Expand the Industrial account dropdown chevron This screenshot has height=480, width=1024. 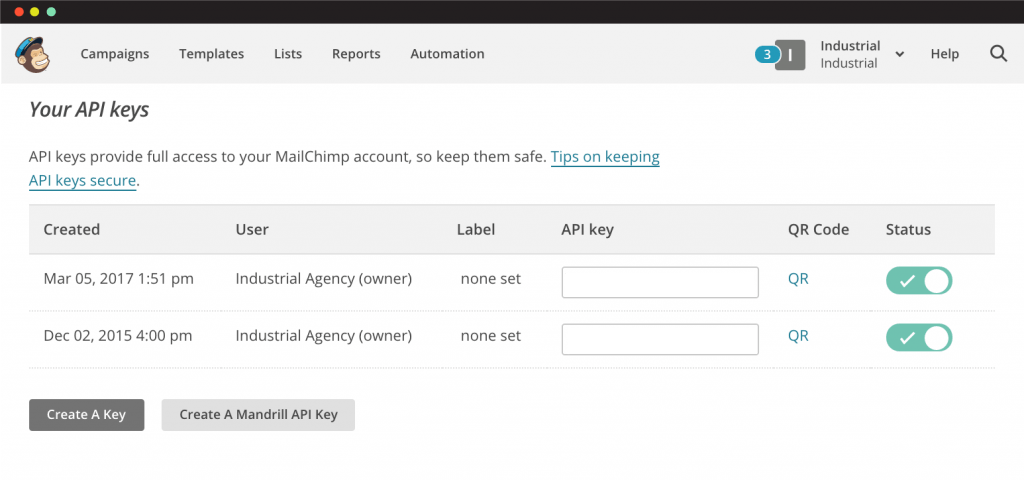click(x=900, y=54)
